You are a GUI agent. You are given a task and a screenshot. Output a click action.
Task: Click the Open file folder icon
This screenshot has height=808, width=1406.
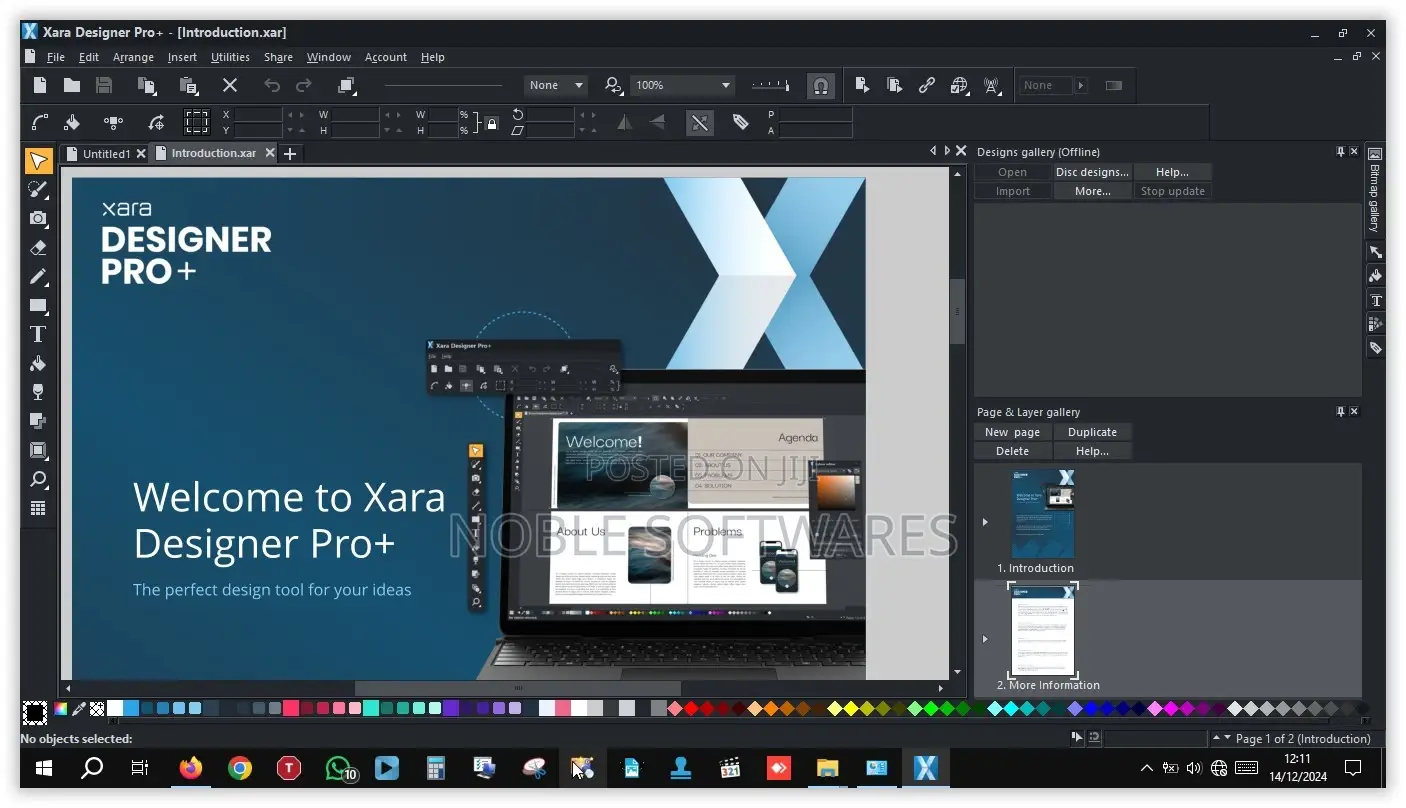pyautogui.click(x=72, y=86)
